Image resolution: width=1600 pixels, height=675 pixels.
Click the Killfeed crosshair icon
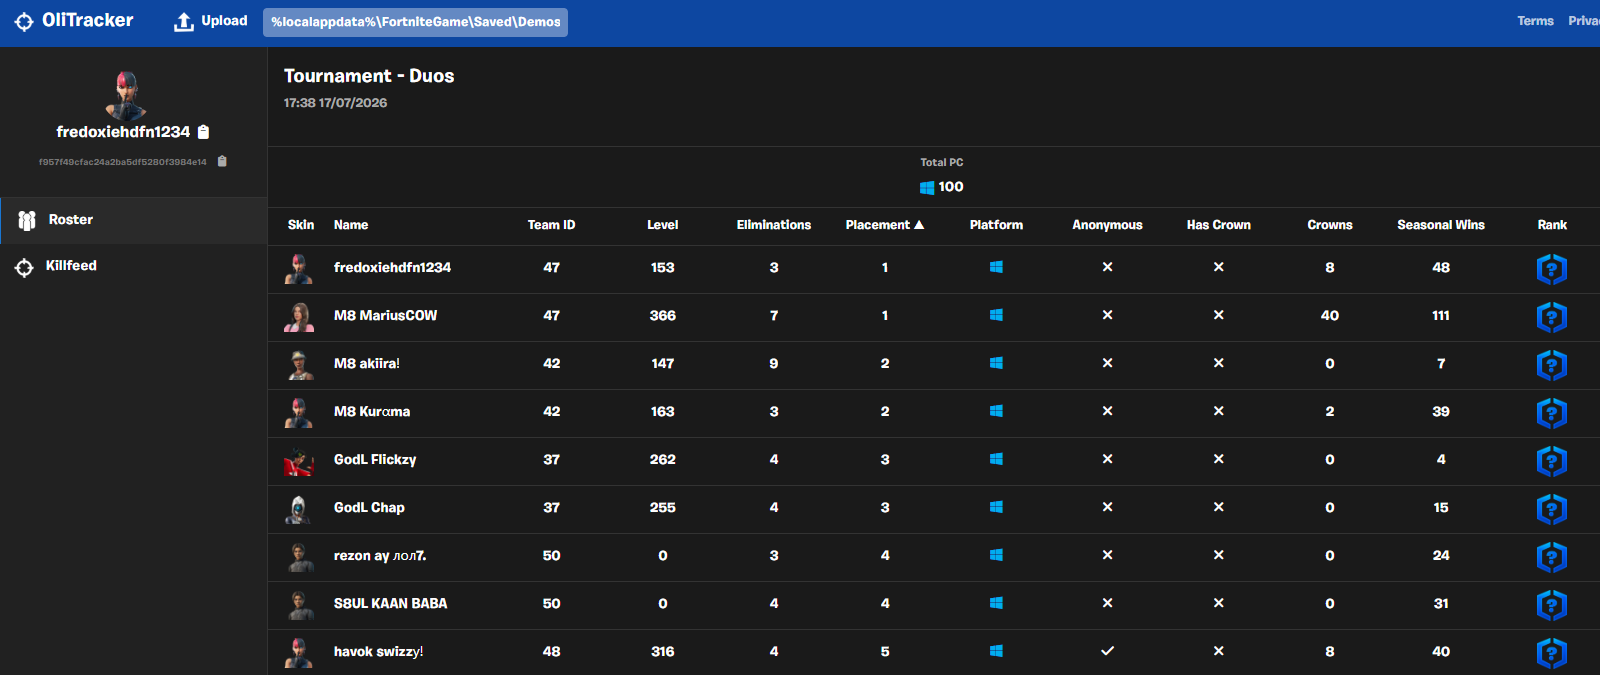pyautogui.click(x=24, y=267)
